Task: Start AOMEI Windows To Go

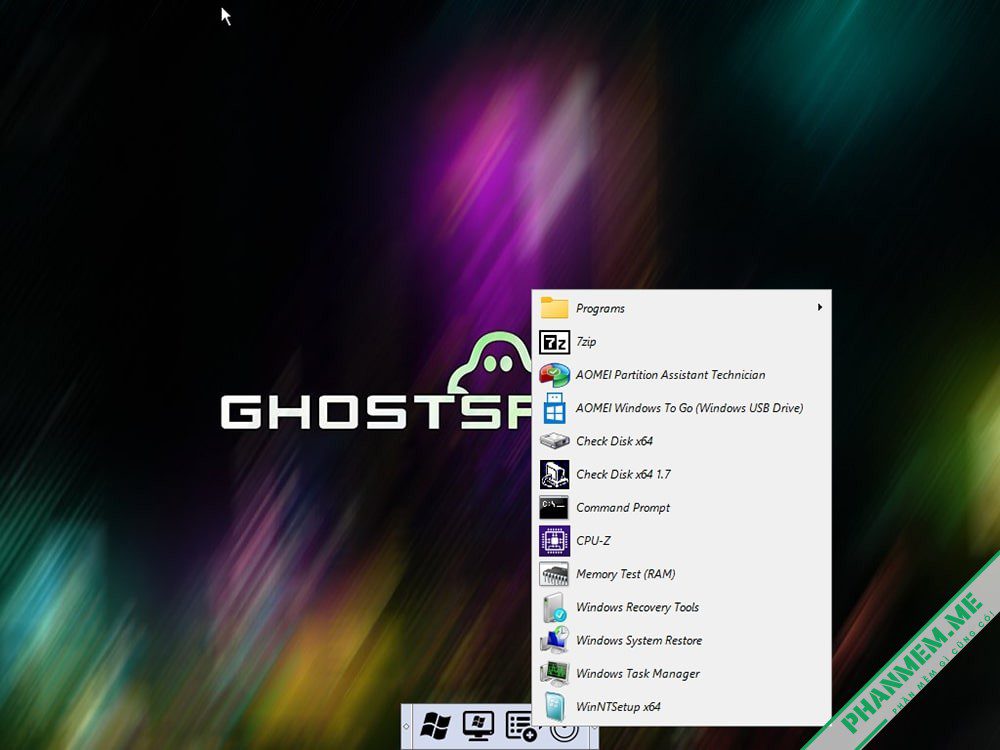Action: coord(681,408)
